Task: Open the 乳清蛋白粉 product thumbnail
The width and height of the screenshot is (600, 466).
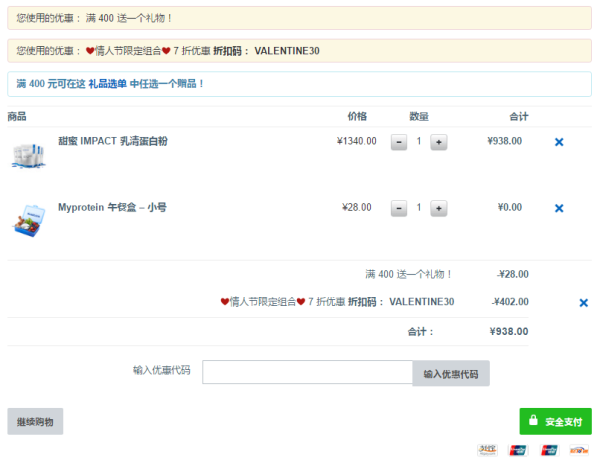Action: (29, 154)
